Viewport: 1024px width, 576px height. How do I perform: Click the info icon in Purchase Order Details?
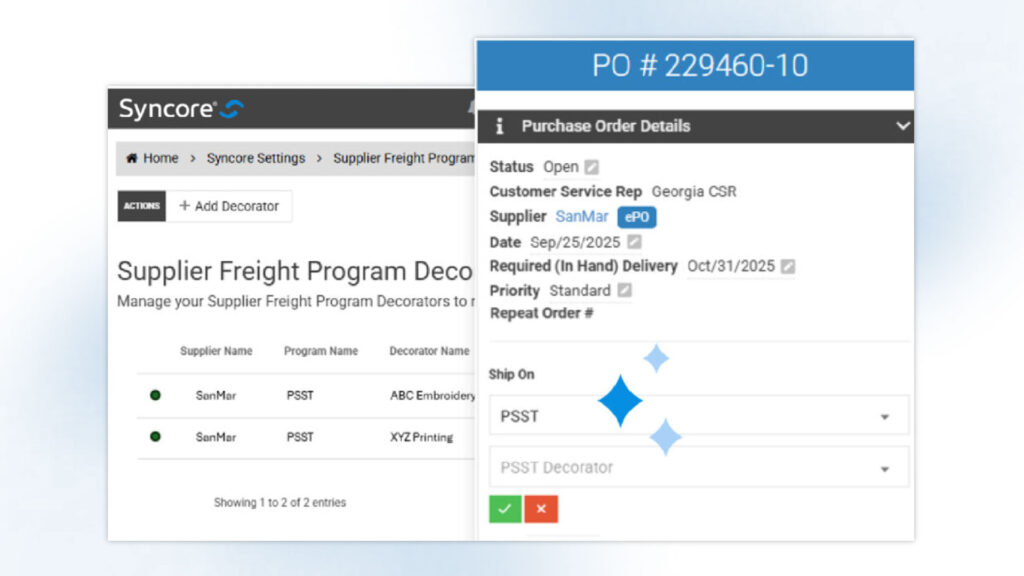point(500,126)
